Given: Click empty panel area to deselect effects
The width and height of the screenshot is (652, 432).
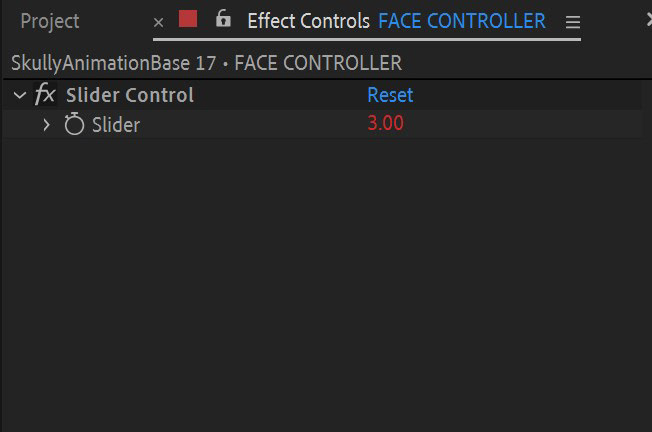Looking at the screenshot, I should [x=326, y=283].
